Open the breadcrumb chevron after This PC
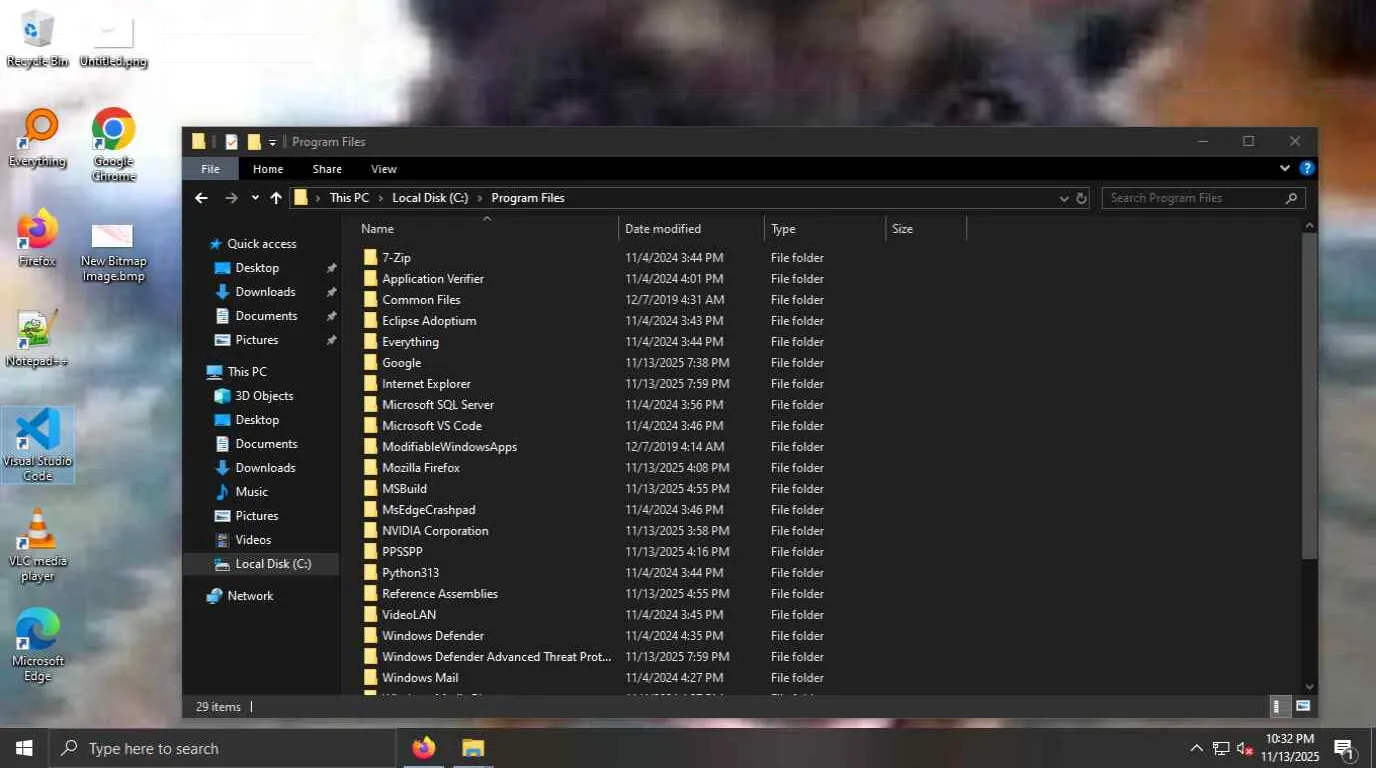 pyautogui.click(x=380, y=198)
